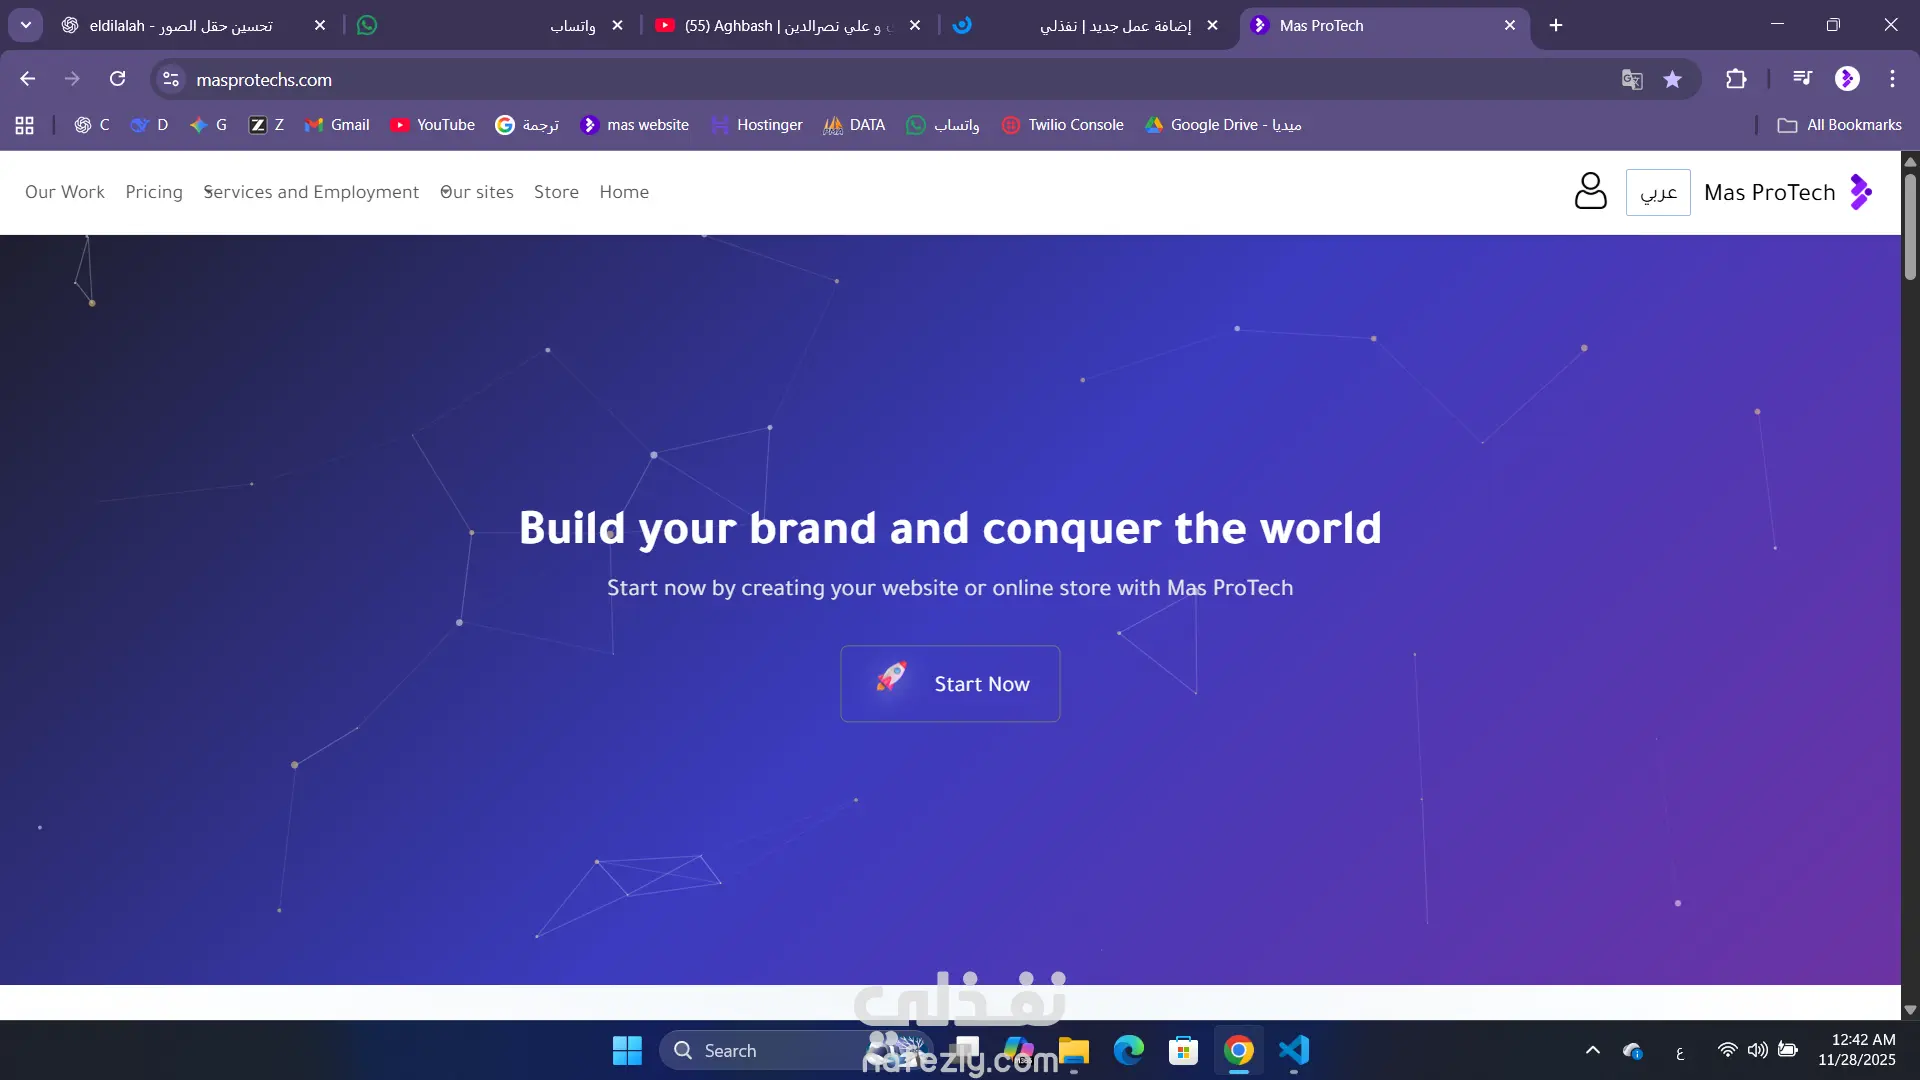Expand the tab search dropdown arrow
This screenshot has width=1920, height=1080.
coord(26,25)
